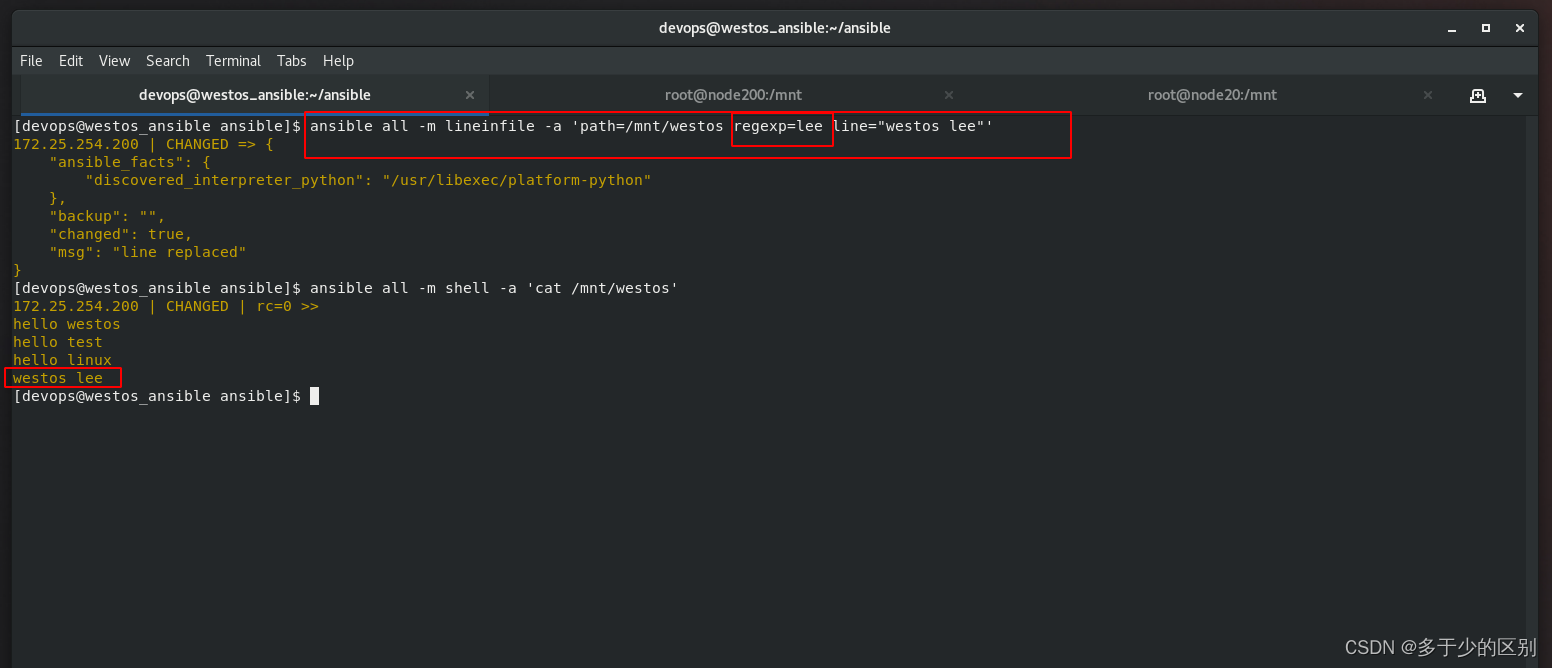The image size is (1552, 668).
Task: Click the new tab icon
Action: (1477, 96)
